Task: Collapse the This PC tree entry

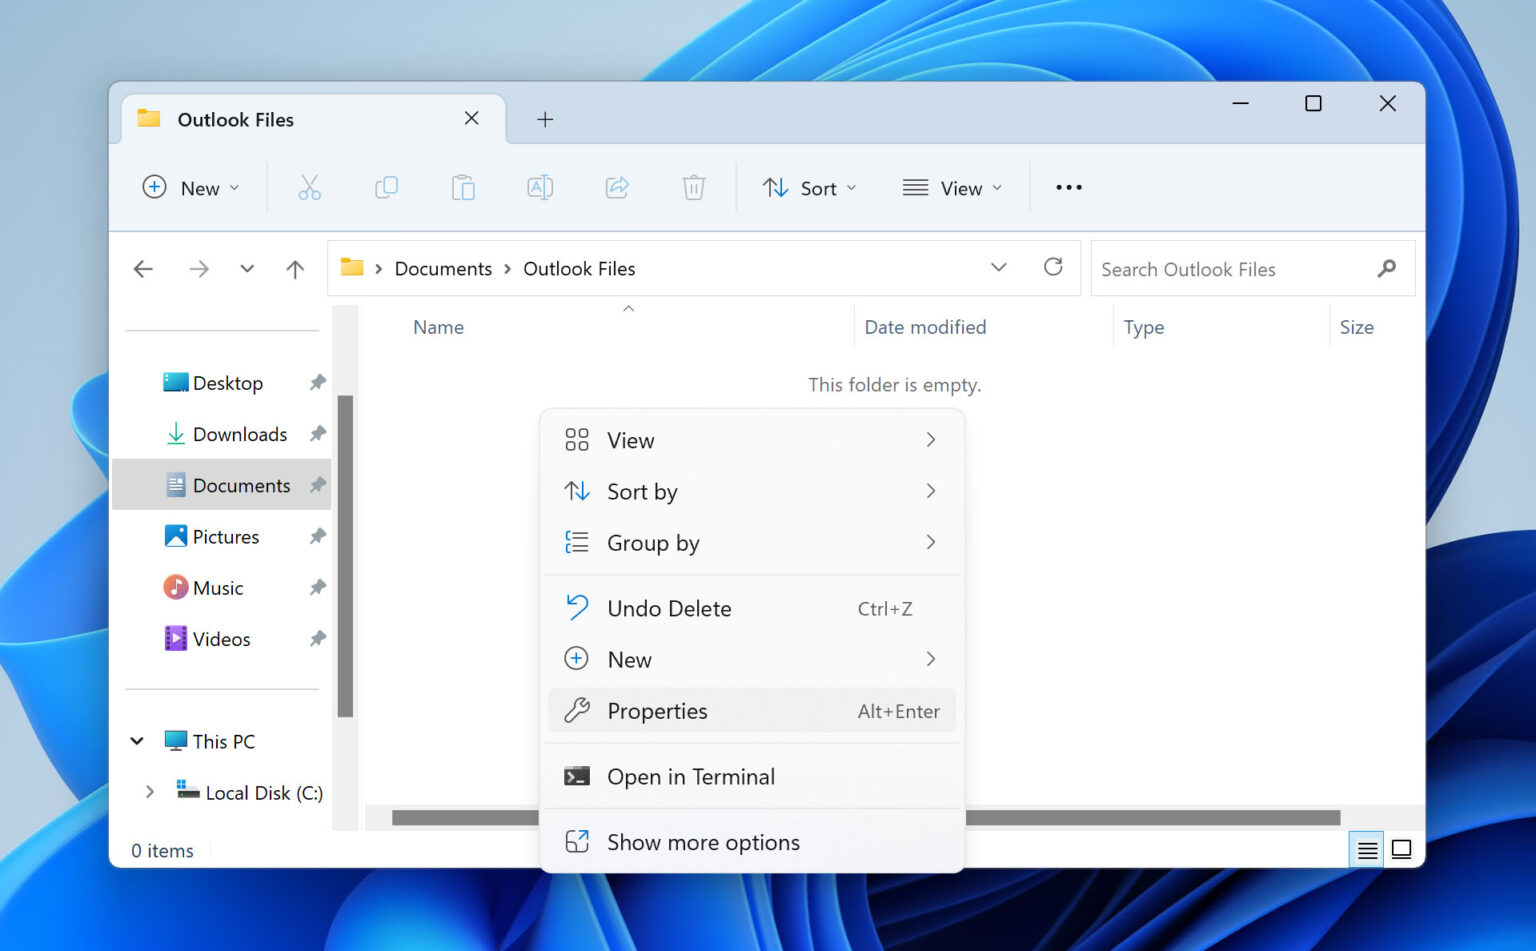Action: point(138,740)
